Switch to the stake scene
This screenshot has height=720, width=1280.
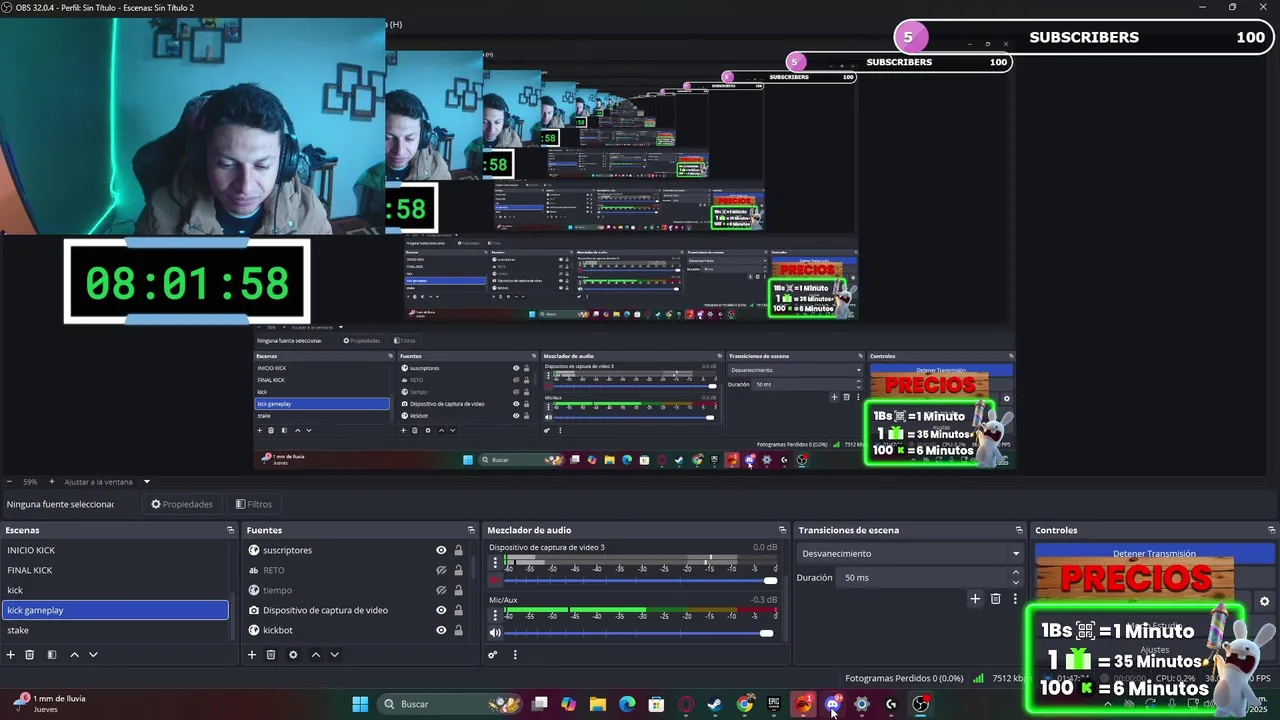(115, 630)
